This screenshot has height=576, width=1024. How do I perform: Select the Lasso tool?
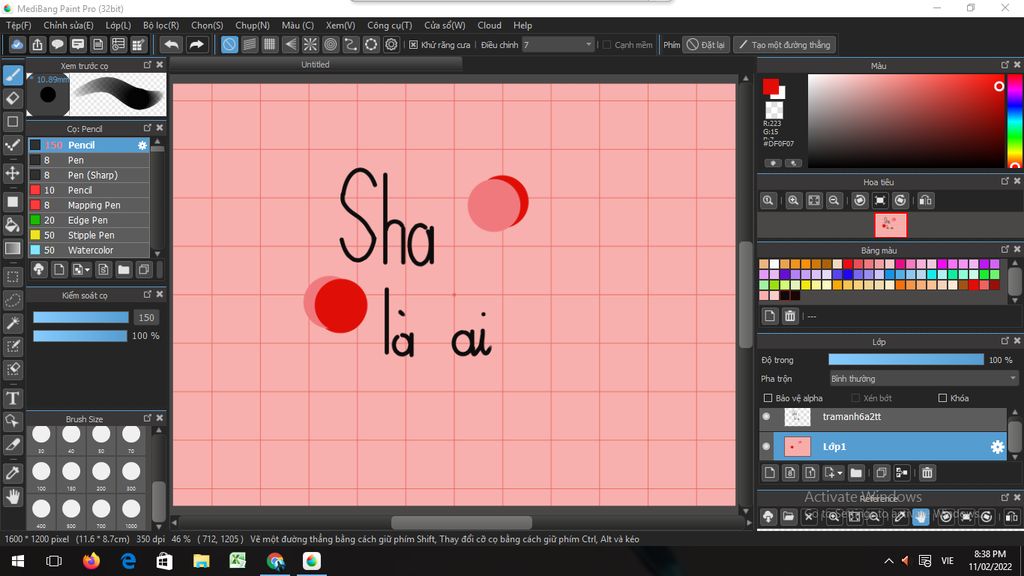click(13, 300)
